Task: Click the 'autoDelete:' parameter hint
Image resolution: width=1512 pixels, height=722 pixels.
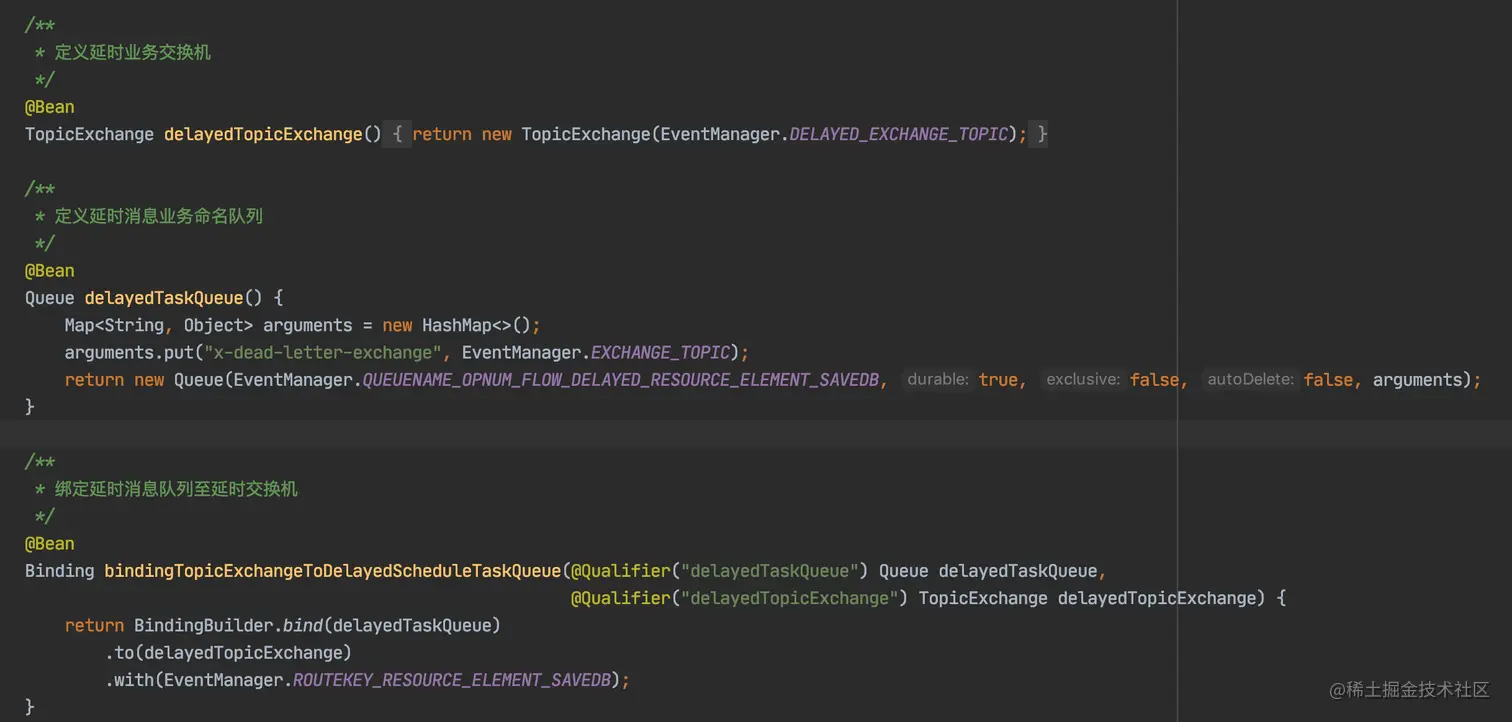Action: point(1251,380)
